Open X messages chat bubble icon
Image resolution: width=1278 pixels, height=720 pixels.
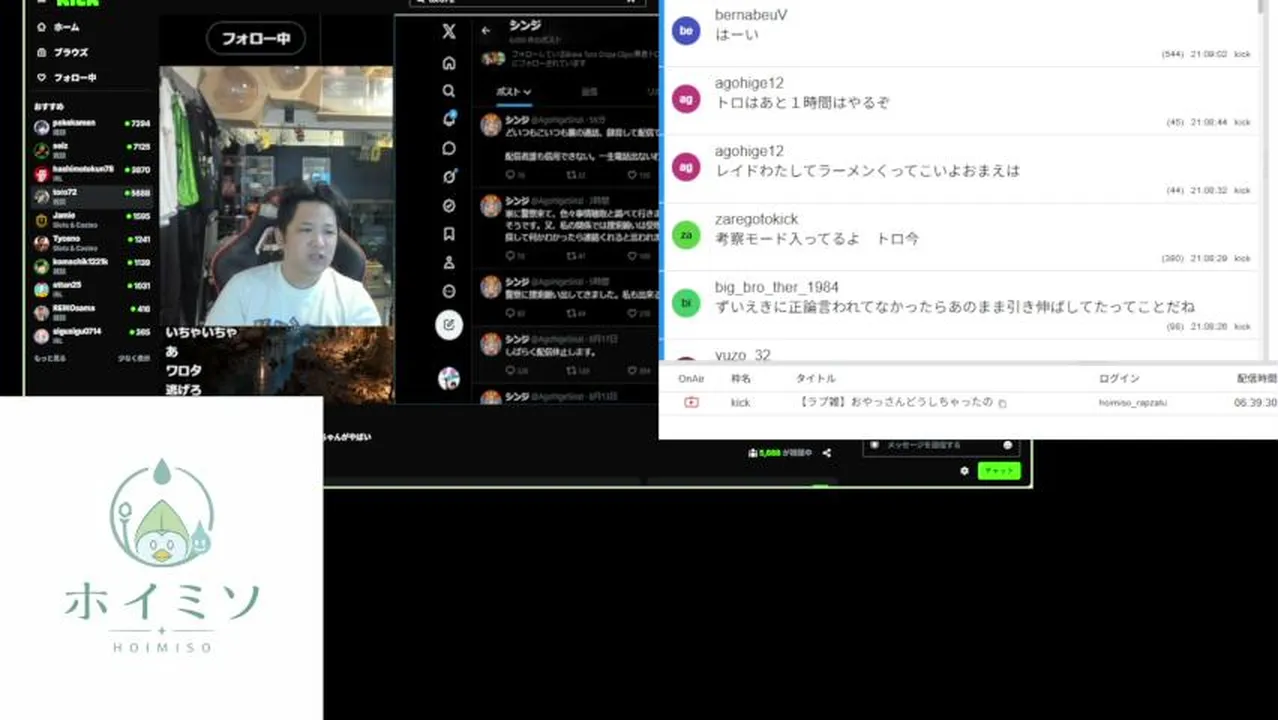pos(449,148)
